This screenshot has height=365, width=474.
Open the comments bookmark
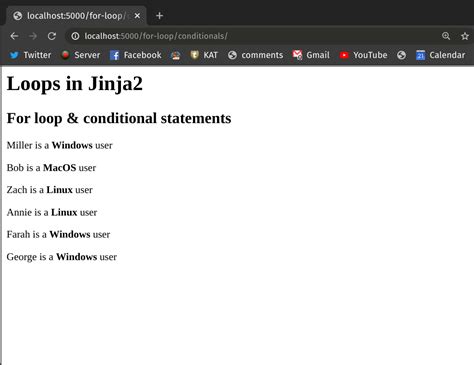(x=256, y=55)
